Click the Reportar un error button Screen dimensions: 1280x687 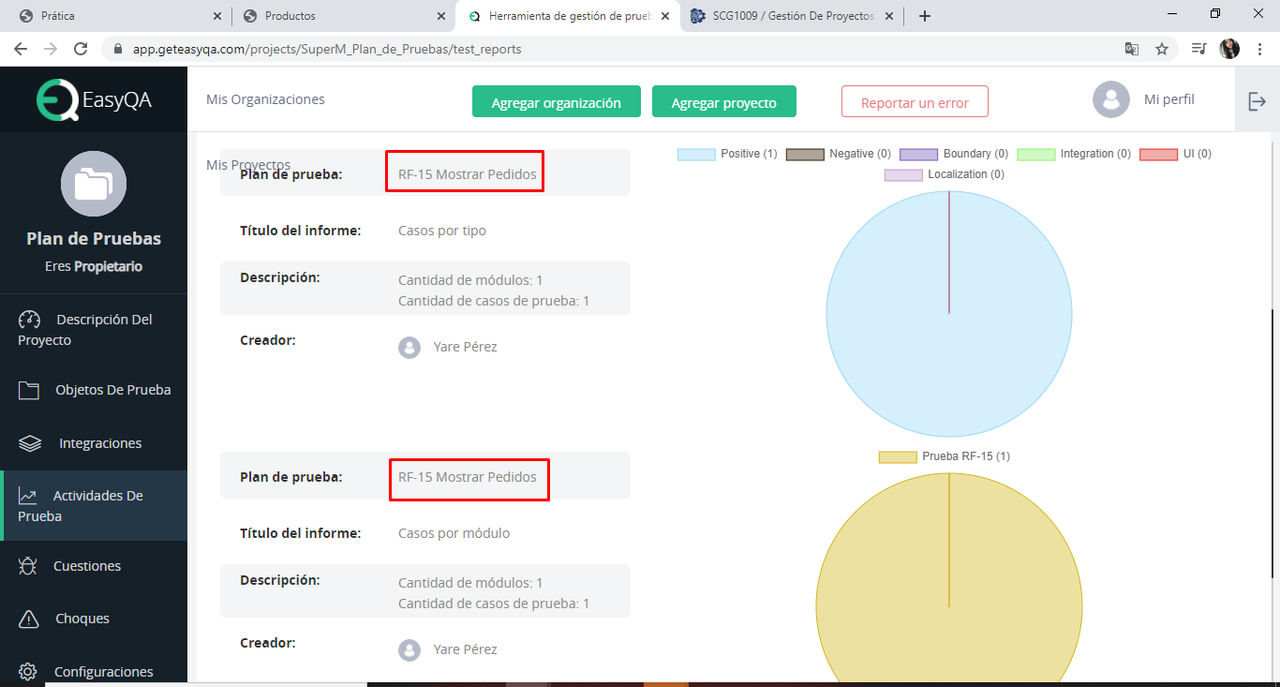(914, 102)
